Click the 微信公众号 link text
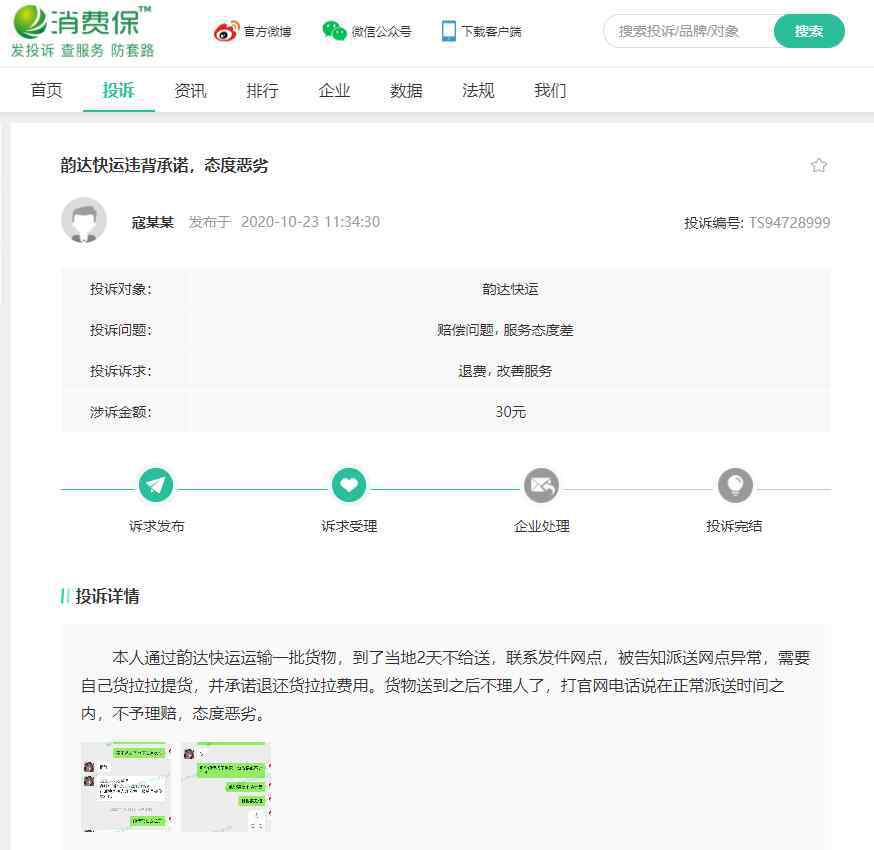This screenshot has width=874, height=850. click(x=381, y=32)
